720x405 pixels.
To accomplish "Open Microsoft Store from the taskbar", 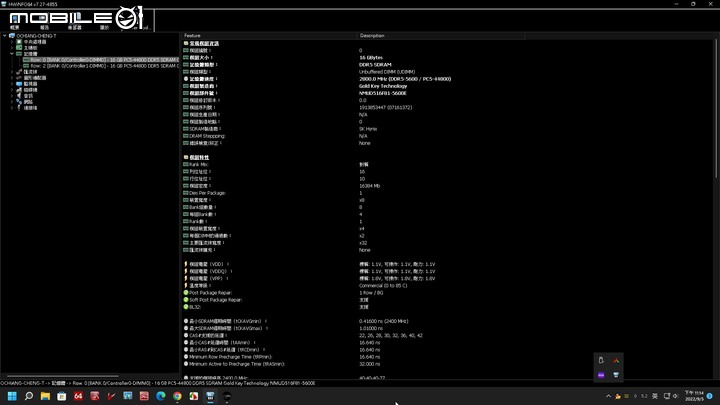I will click(x=62, y=396).
